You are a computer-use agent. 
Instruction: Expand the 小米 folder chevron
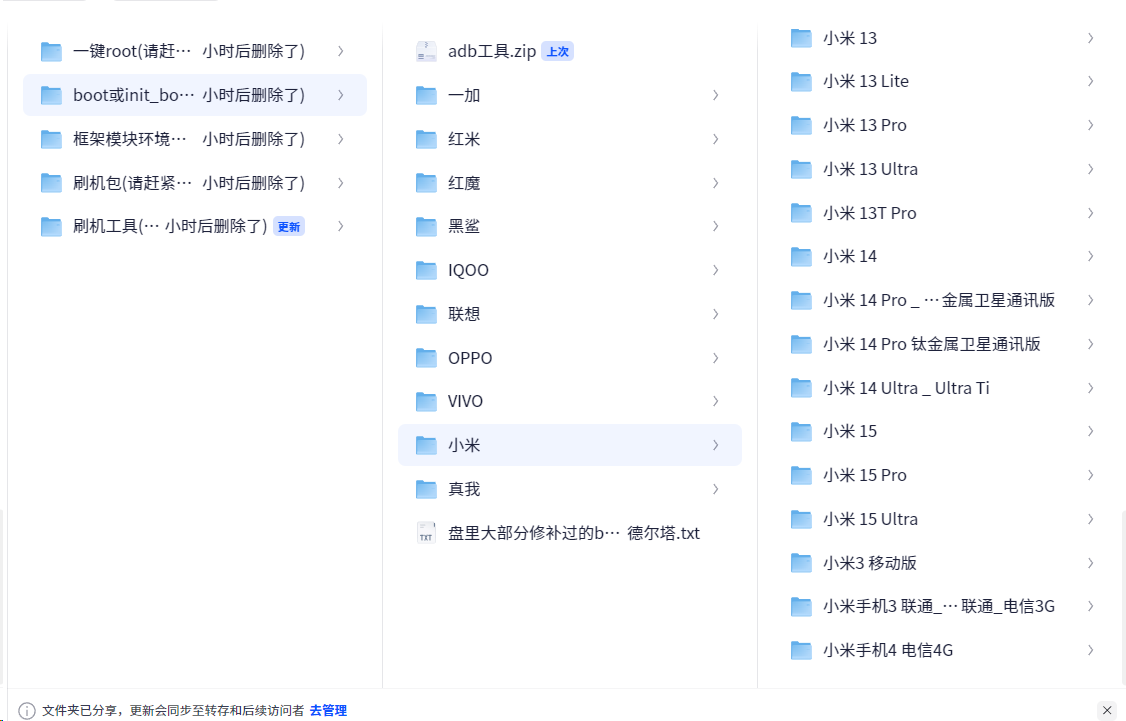pos(715,445)
